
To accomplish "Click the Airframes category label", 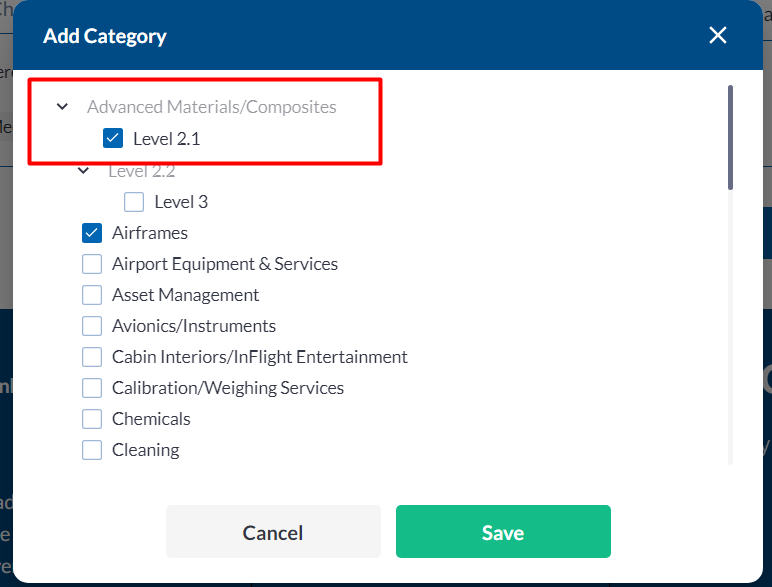I will pos(150,233).
